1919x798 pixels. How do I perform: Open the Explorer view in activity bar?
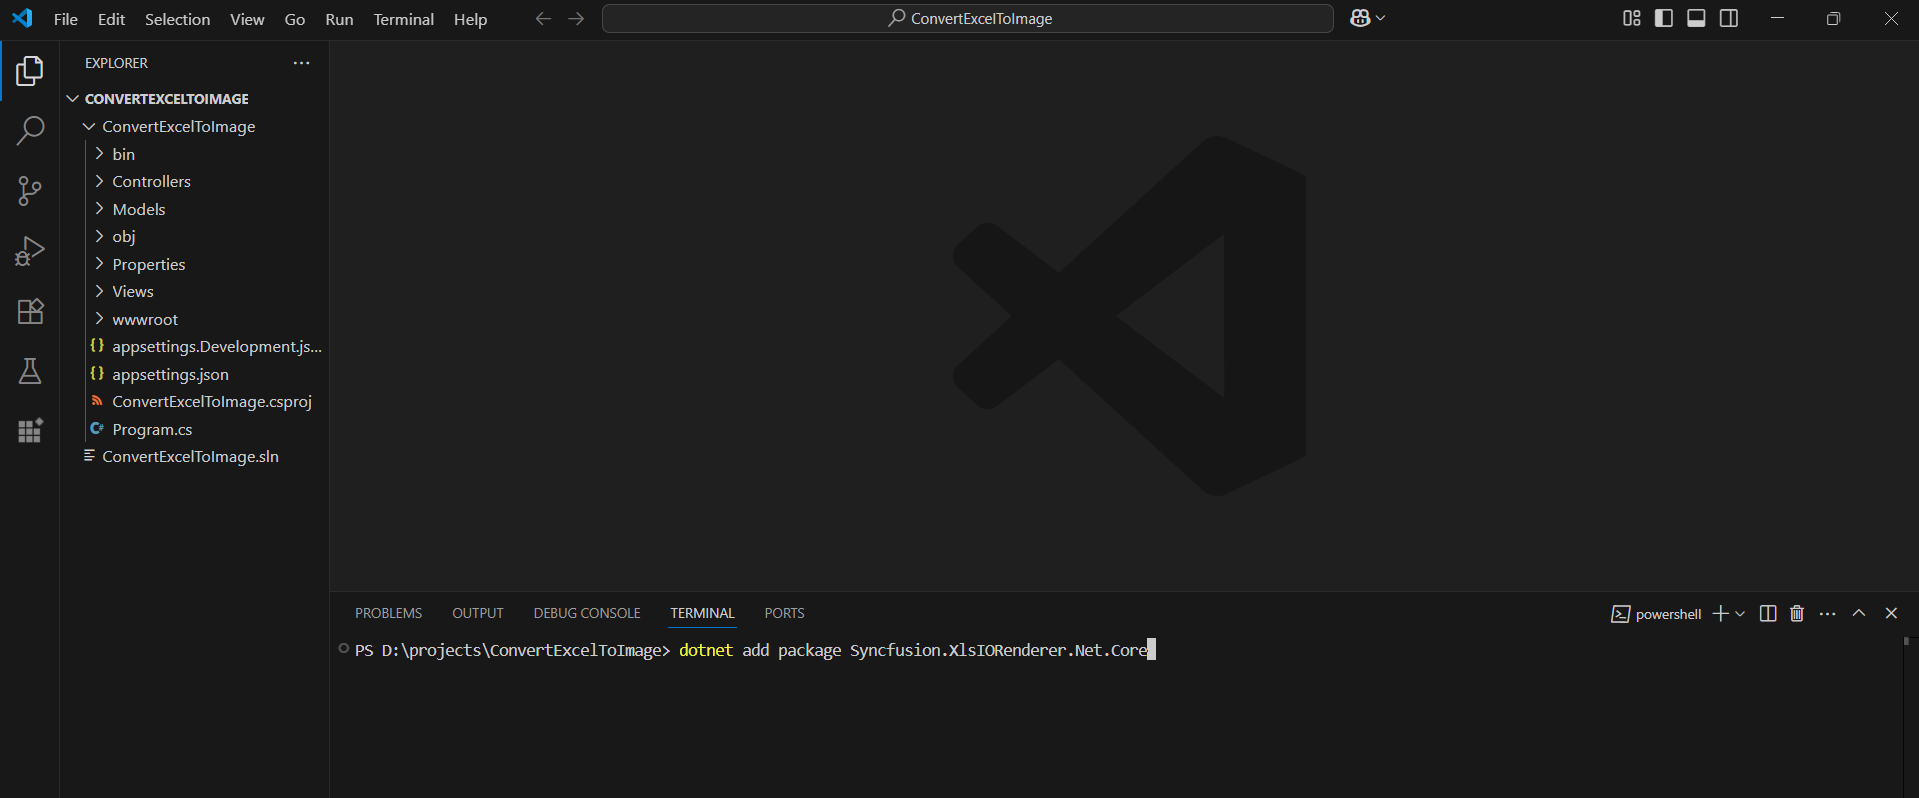[x=30, y=71]
